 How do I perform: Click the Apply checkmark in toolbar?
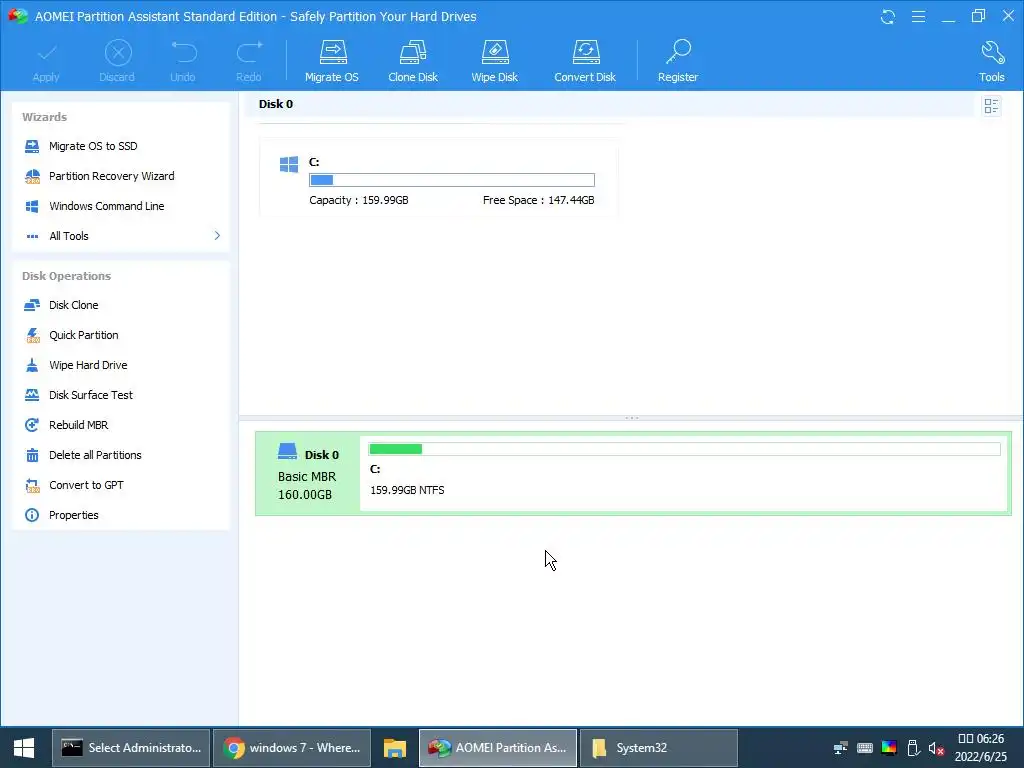pos(46,52)
